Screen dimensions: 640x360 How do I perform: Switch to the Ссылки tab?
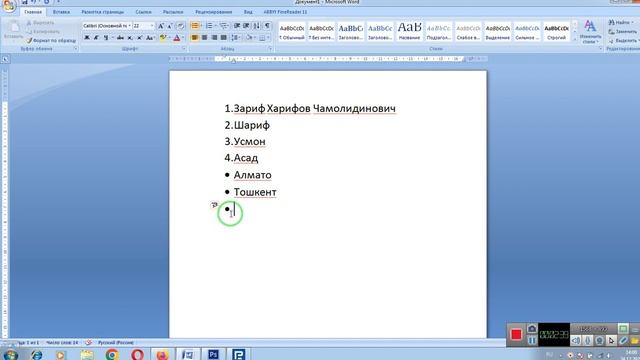point(143,12)
